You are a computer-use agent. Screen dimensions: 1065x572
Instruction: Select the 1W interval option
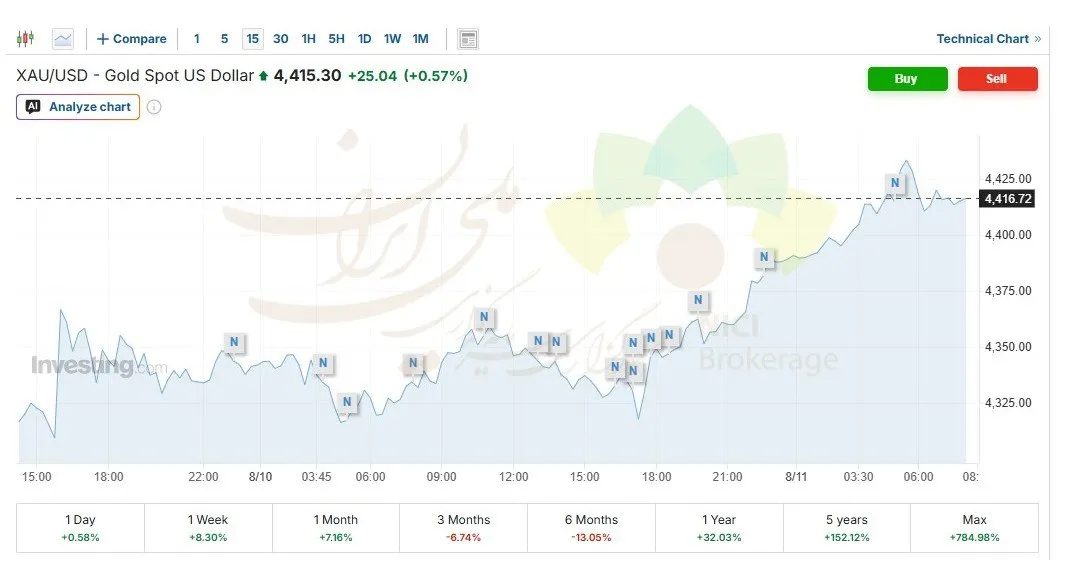pyautogui.click(x=393, y=39)
